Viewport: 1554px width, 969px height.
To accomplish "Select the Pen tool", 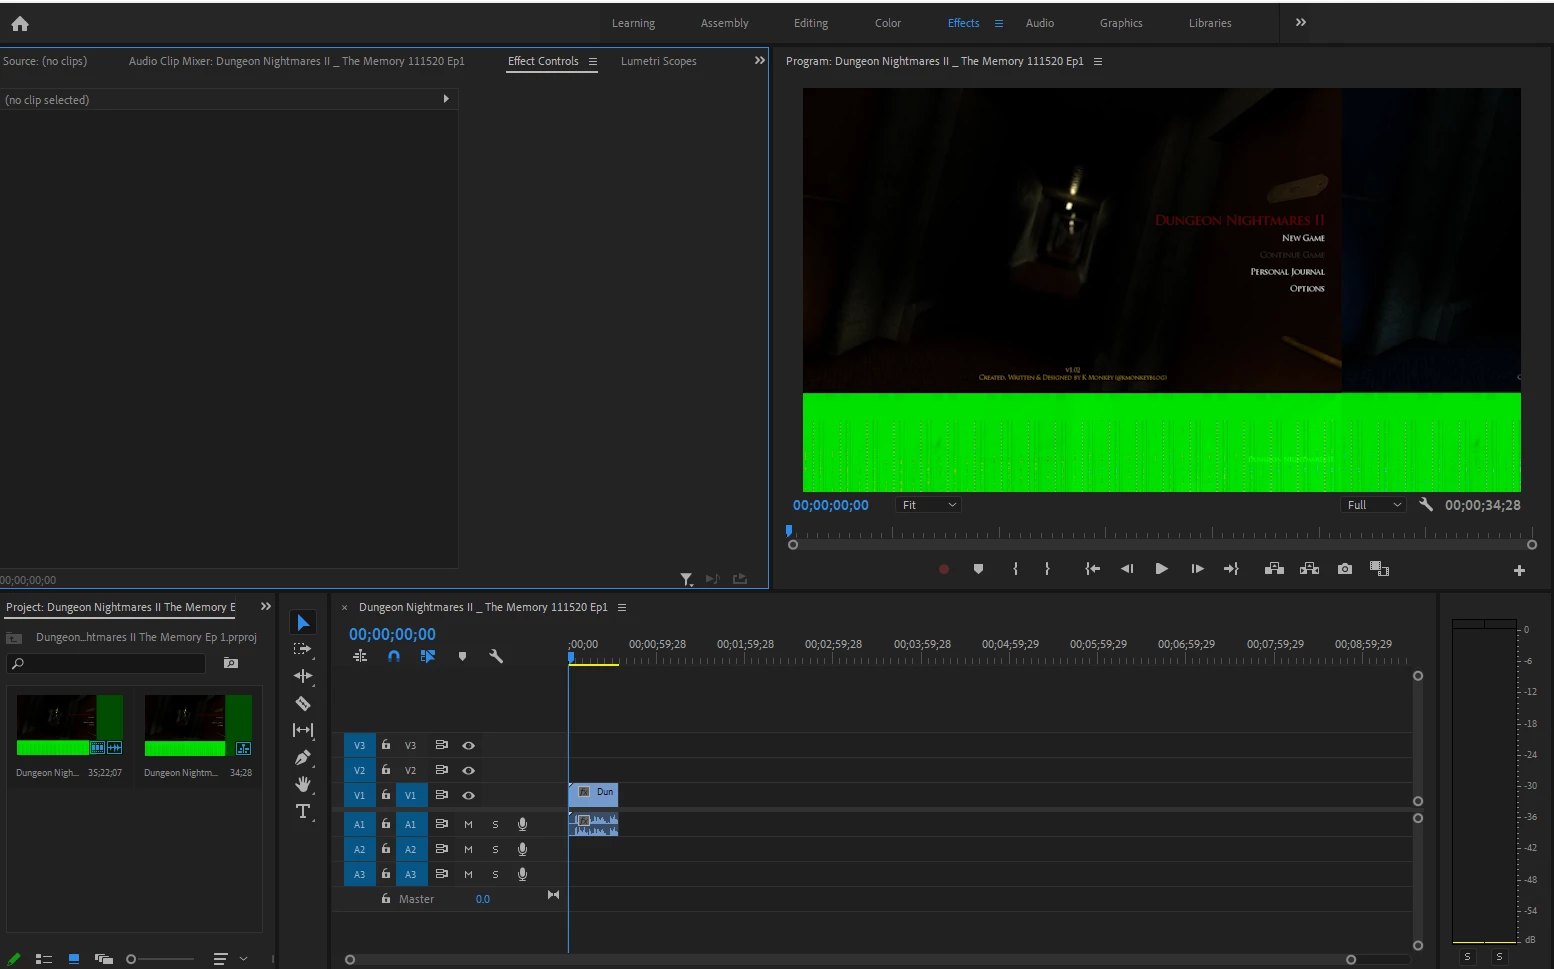I will [x=303, y=757].
